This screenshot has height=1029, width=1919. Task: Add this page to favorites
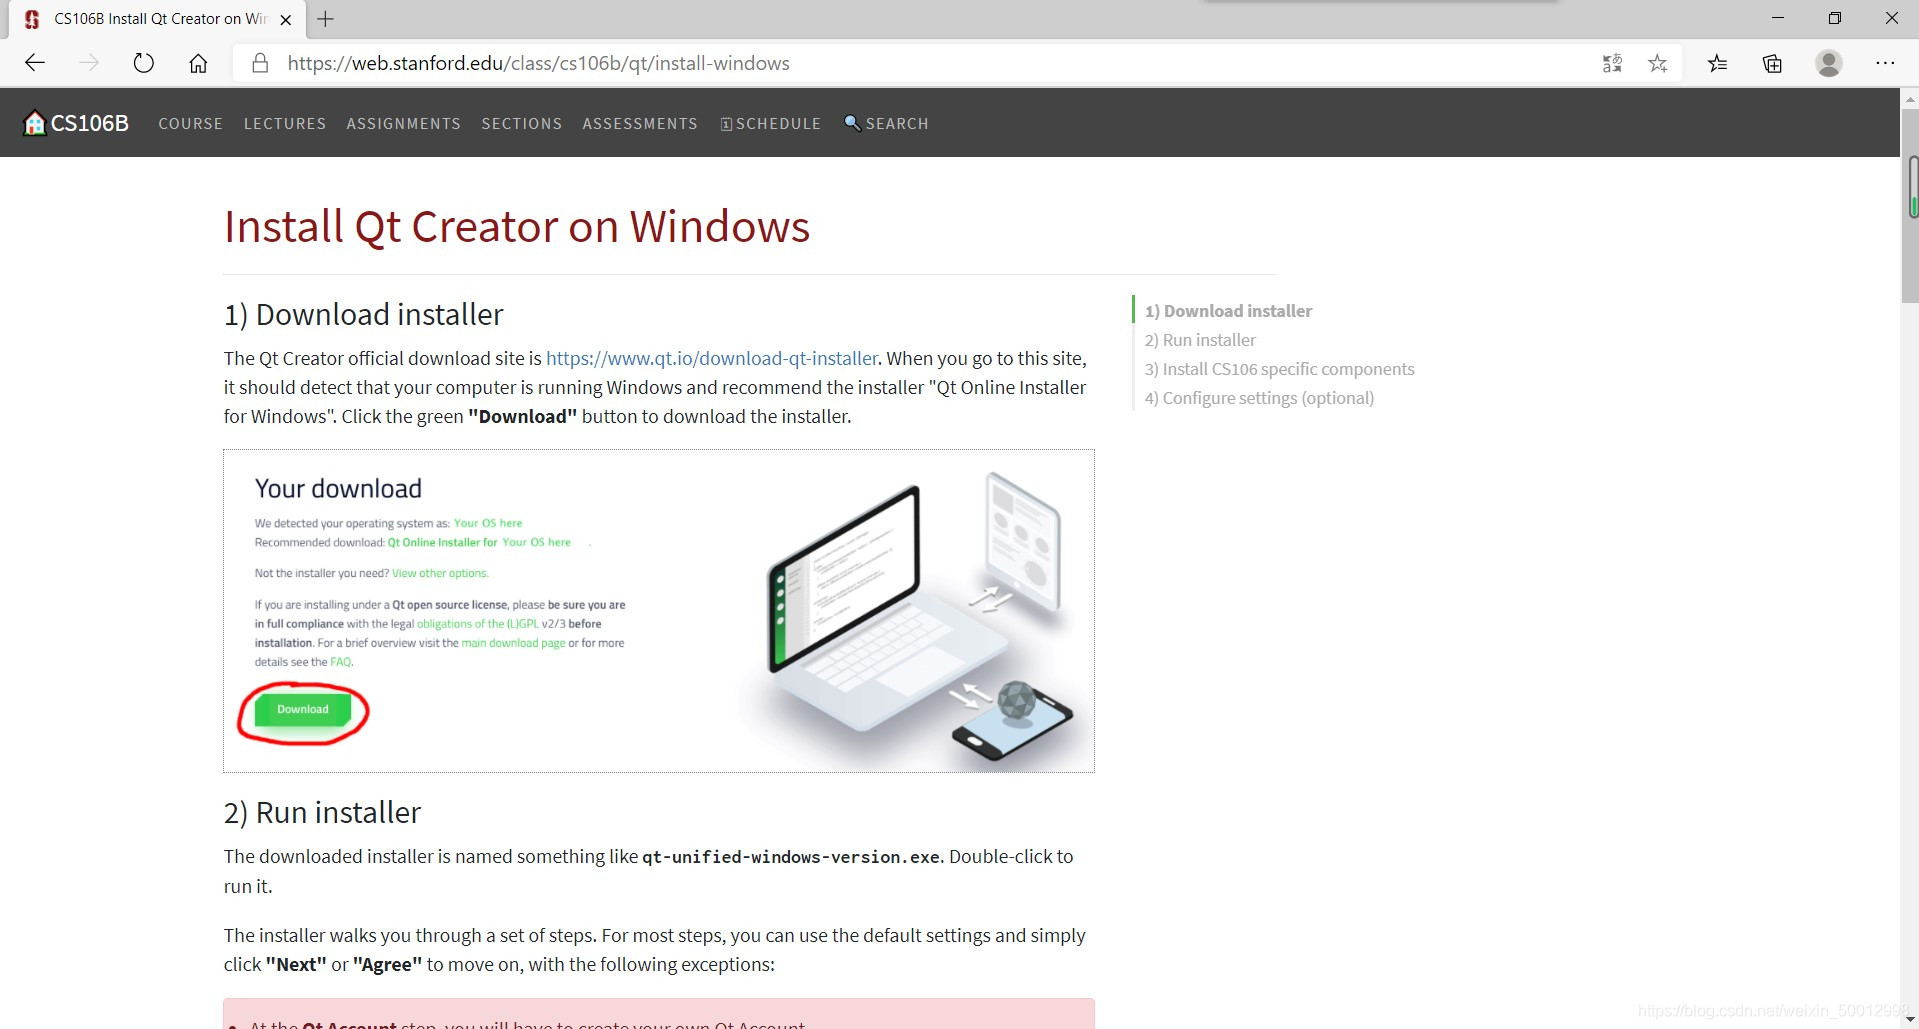click(1658, 63)
